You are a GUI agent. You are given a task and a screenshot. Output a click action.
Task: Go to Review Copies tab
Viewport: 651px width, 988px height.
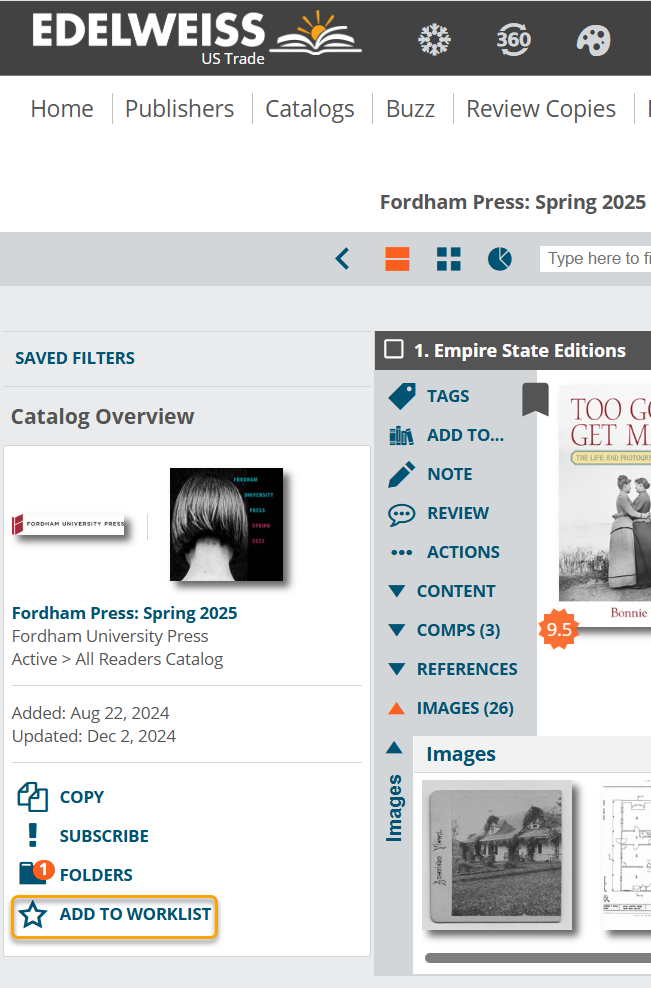[541, 109]
